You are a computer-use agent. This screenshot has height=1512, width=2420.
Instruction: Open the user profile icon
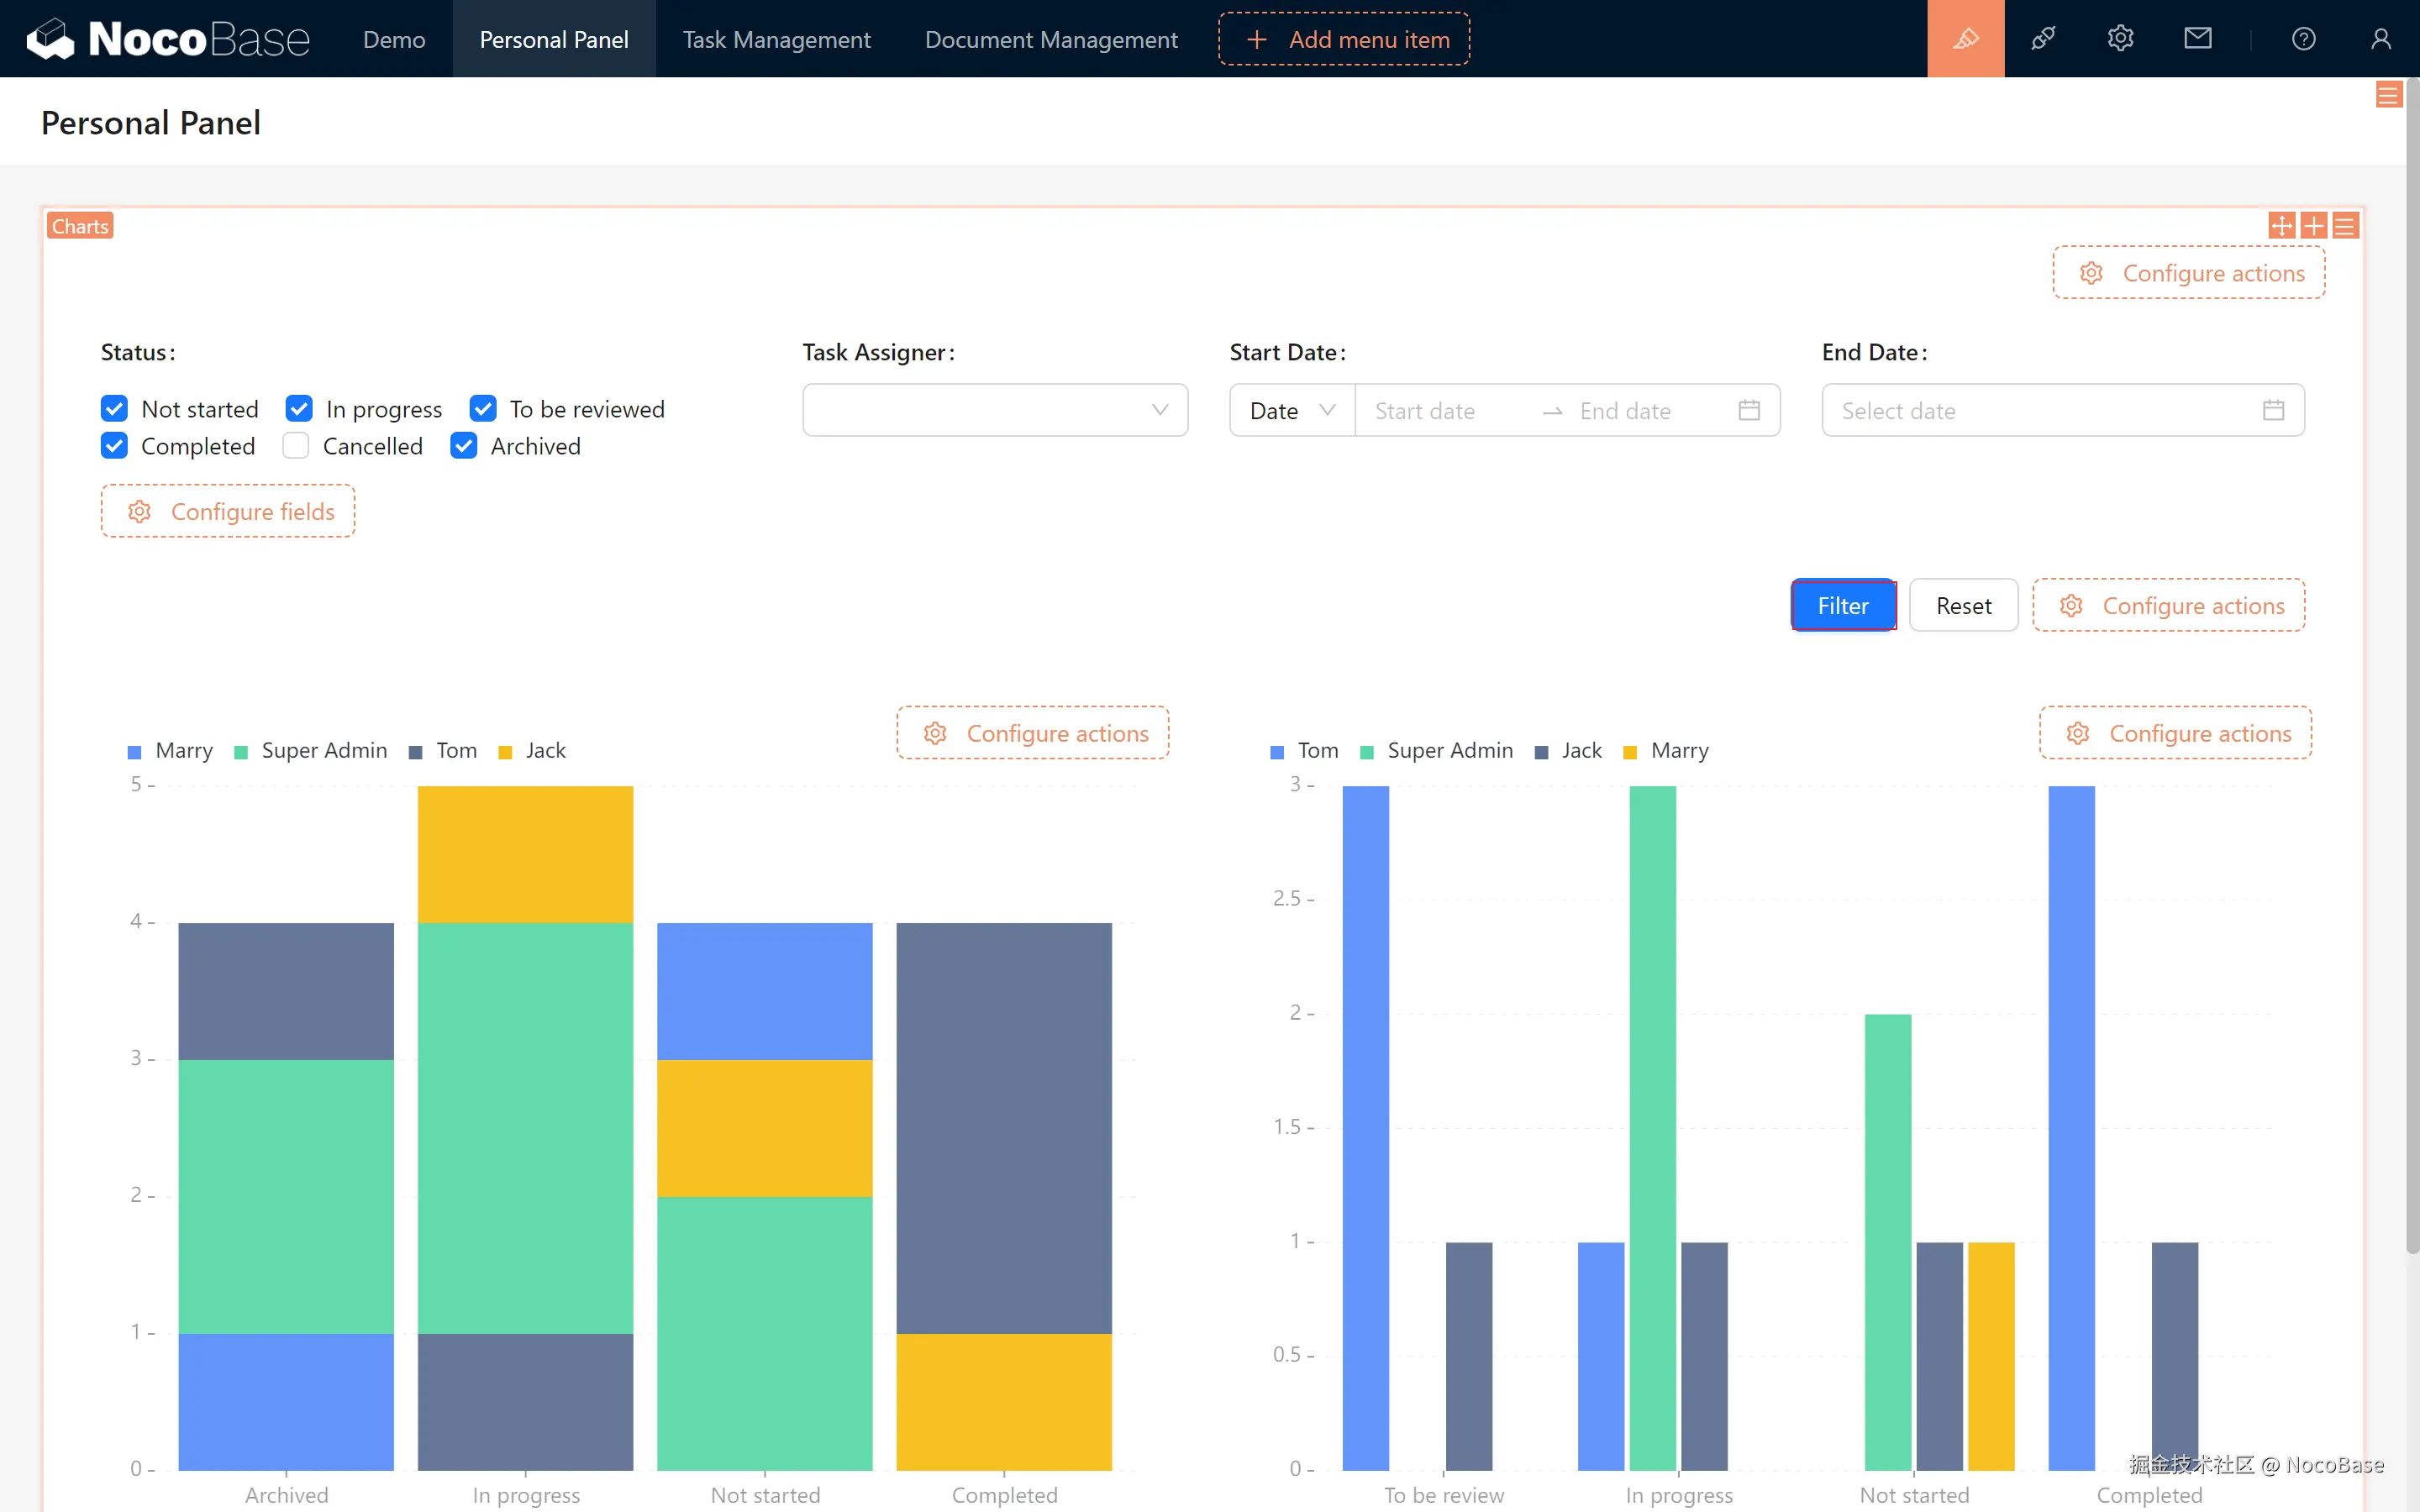click(x=2380, y=39)
